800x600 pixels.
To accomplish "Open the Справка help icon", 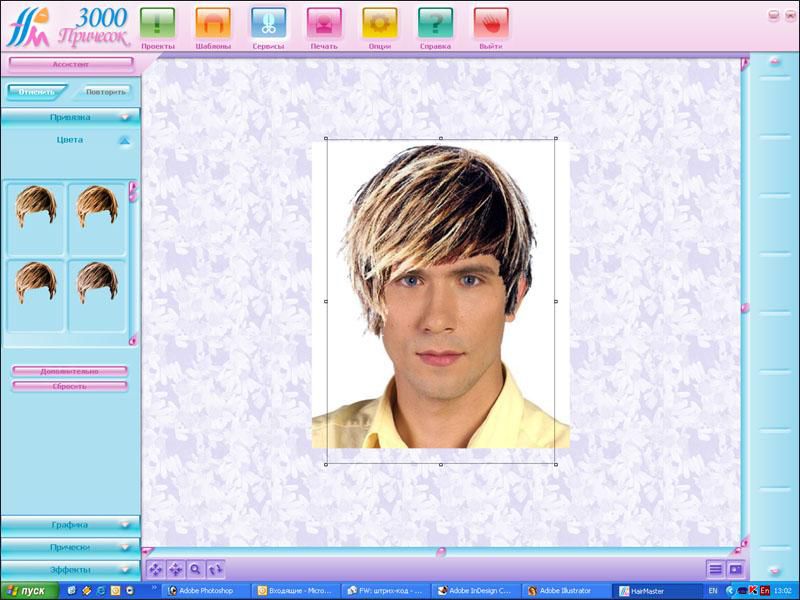I will pos(435,22).
